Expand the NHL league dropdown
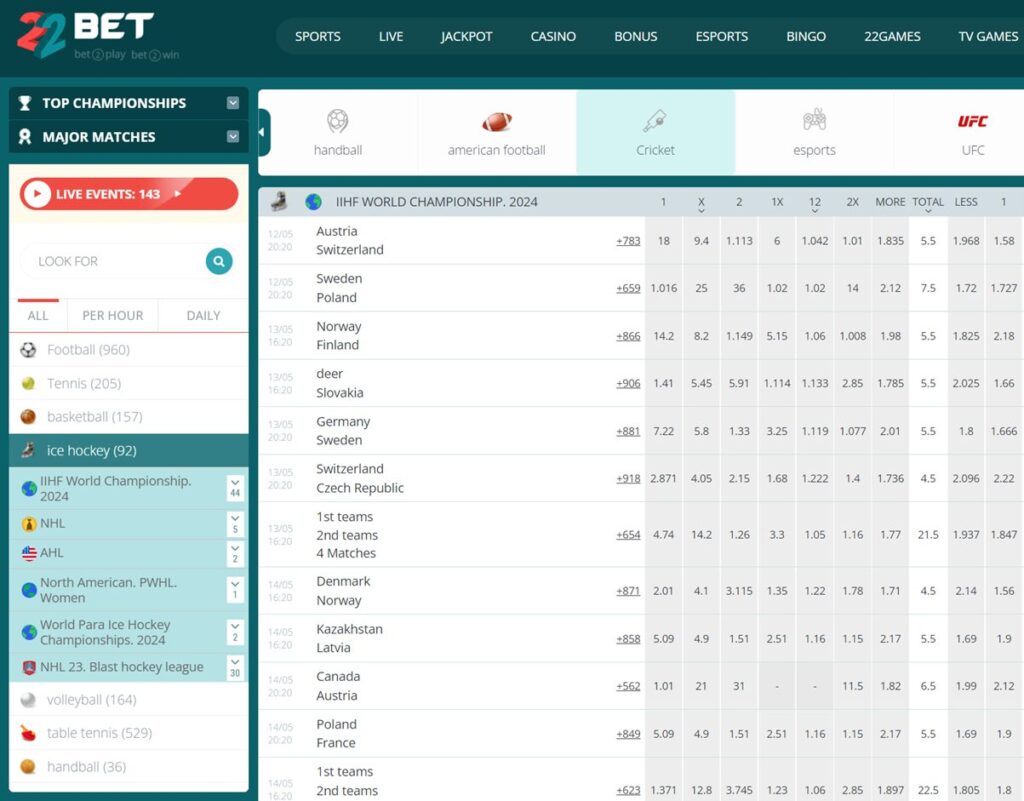The image size is (1024, 801). tap(235, 524)
